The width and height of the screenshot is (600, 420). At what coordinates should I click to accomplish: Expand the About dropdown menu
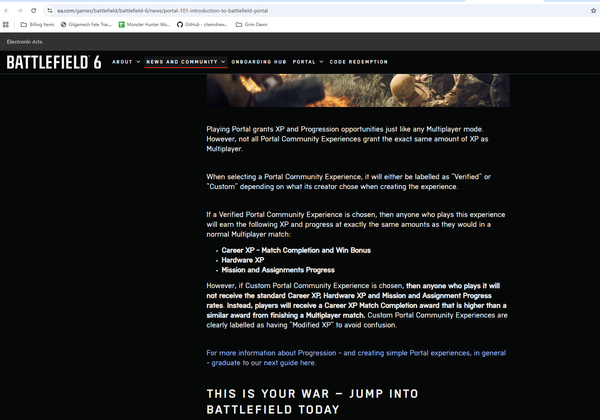coord(125,62)
